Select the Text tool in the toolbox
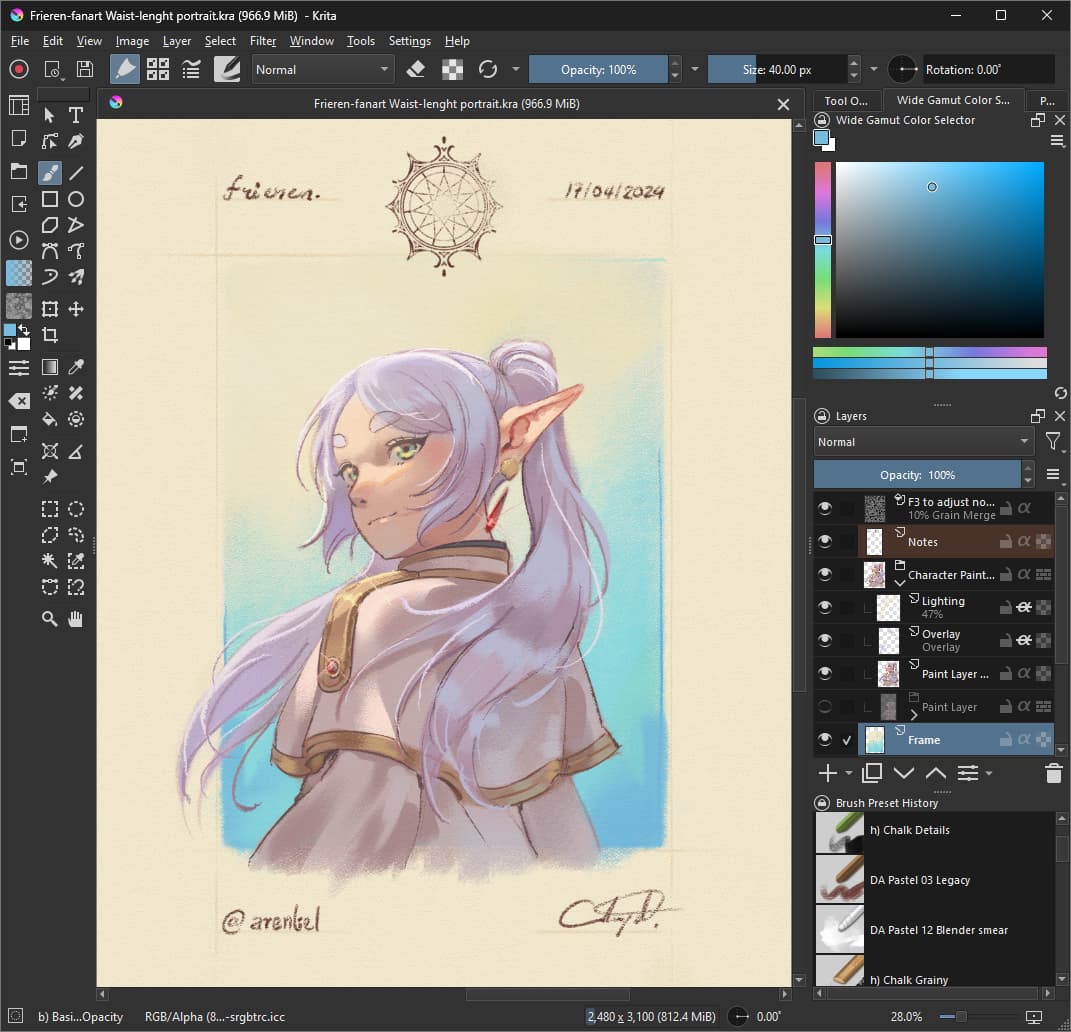The width and height of the screenshot is (1071, 1032). (x=76, y=115)
